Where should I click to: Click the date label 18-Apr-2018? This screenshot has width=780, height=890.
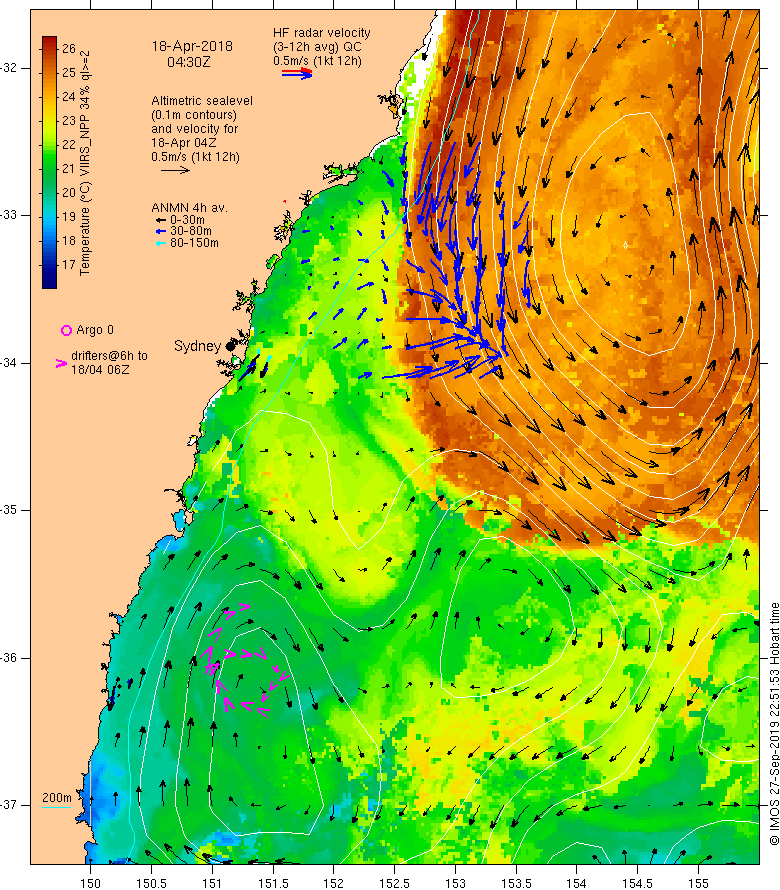pyautogui.click(x=192, y=47)
